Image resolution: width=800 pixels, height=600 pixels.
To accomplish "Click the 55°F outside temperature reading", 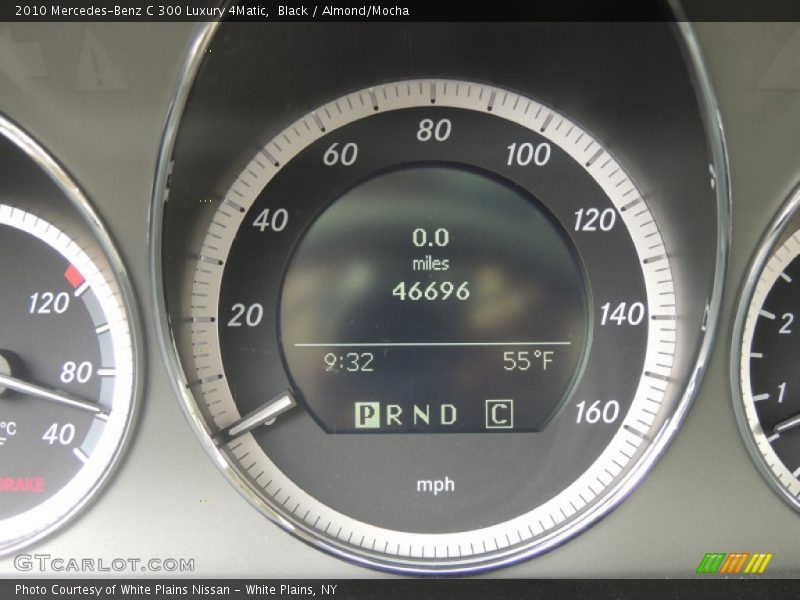I will pyautogui.click(x=528, y=361).
